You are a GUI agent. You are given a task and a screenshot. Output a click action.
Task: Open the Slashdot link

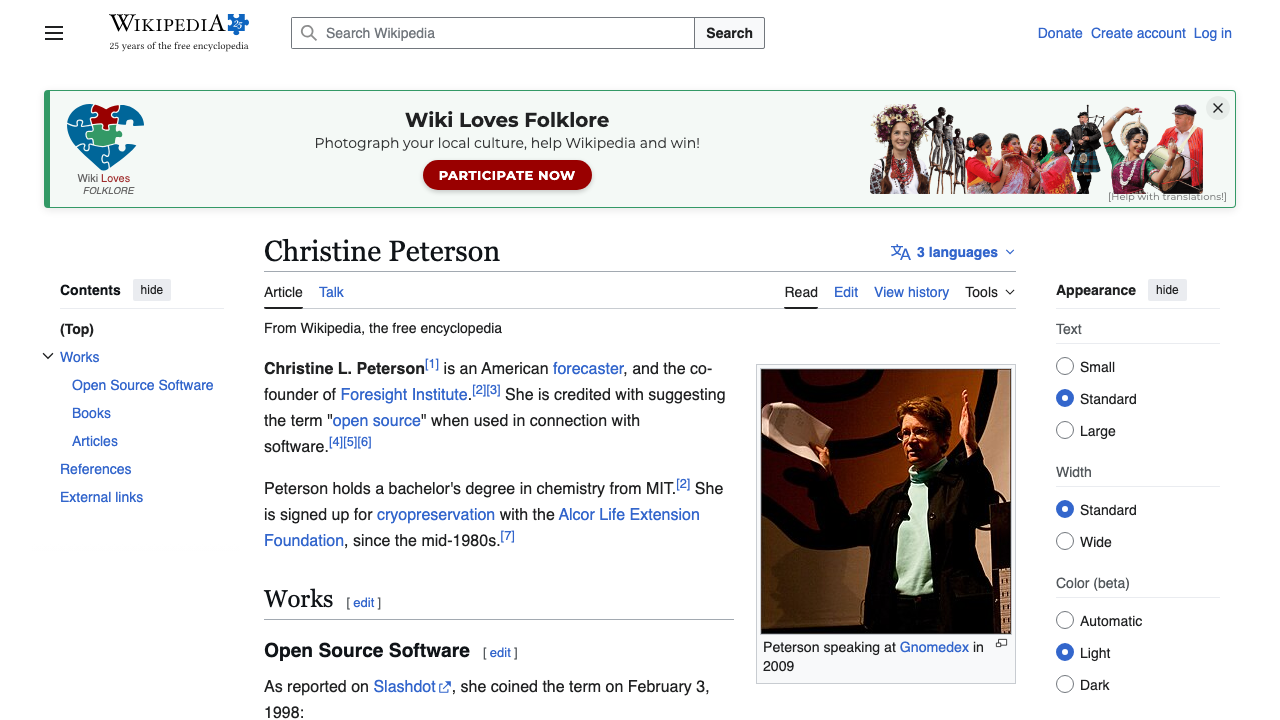405,686
